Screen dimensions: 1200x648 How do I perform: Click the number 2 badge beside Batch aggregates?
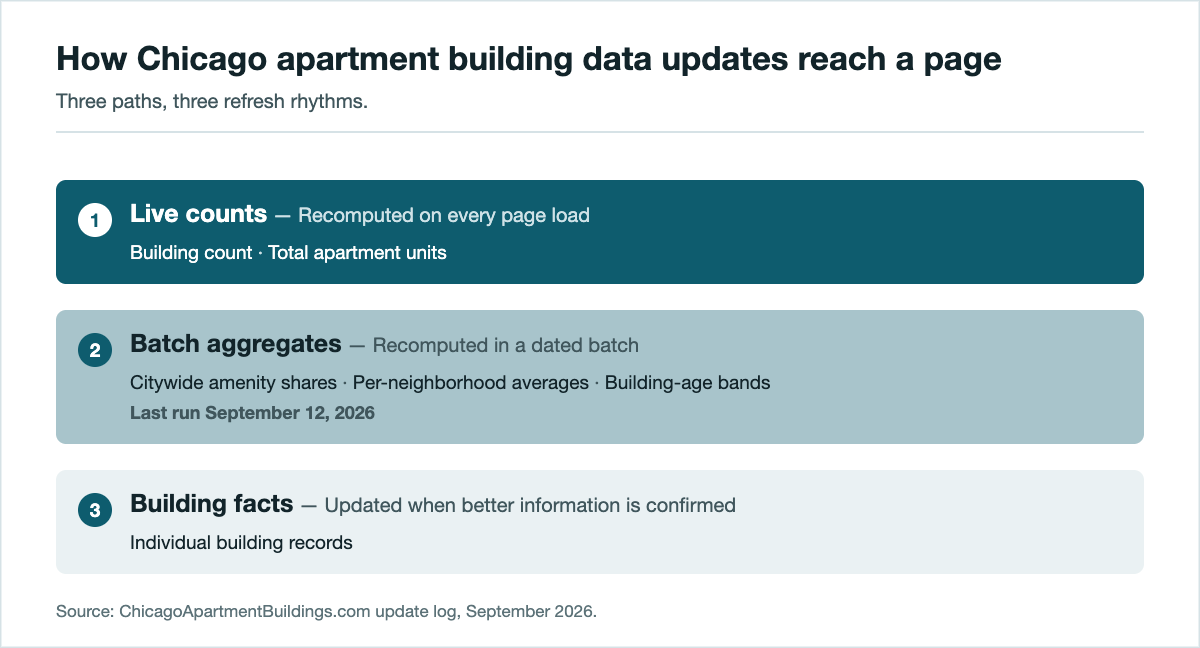(94, 350)
